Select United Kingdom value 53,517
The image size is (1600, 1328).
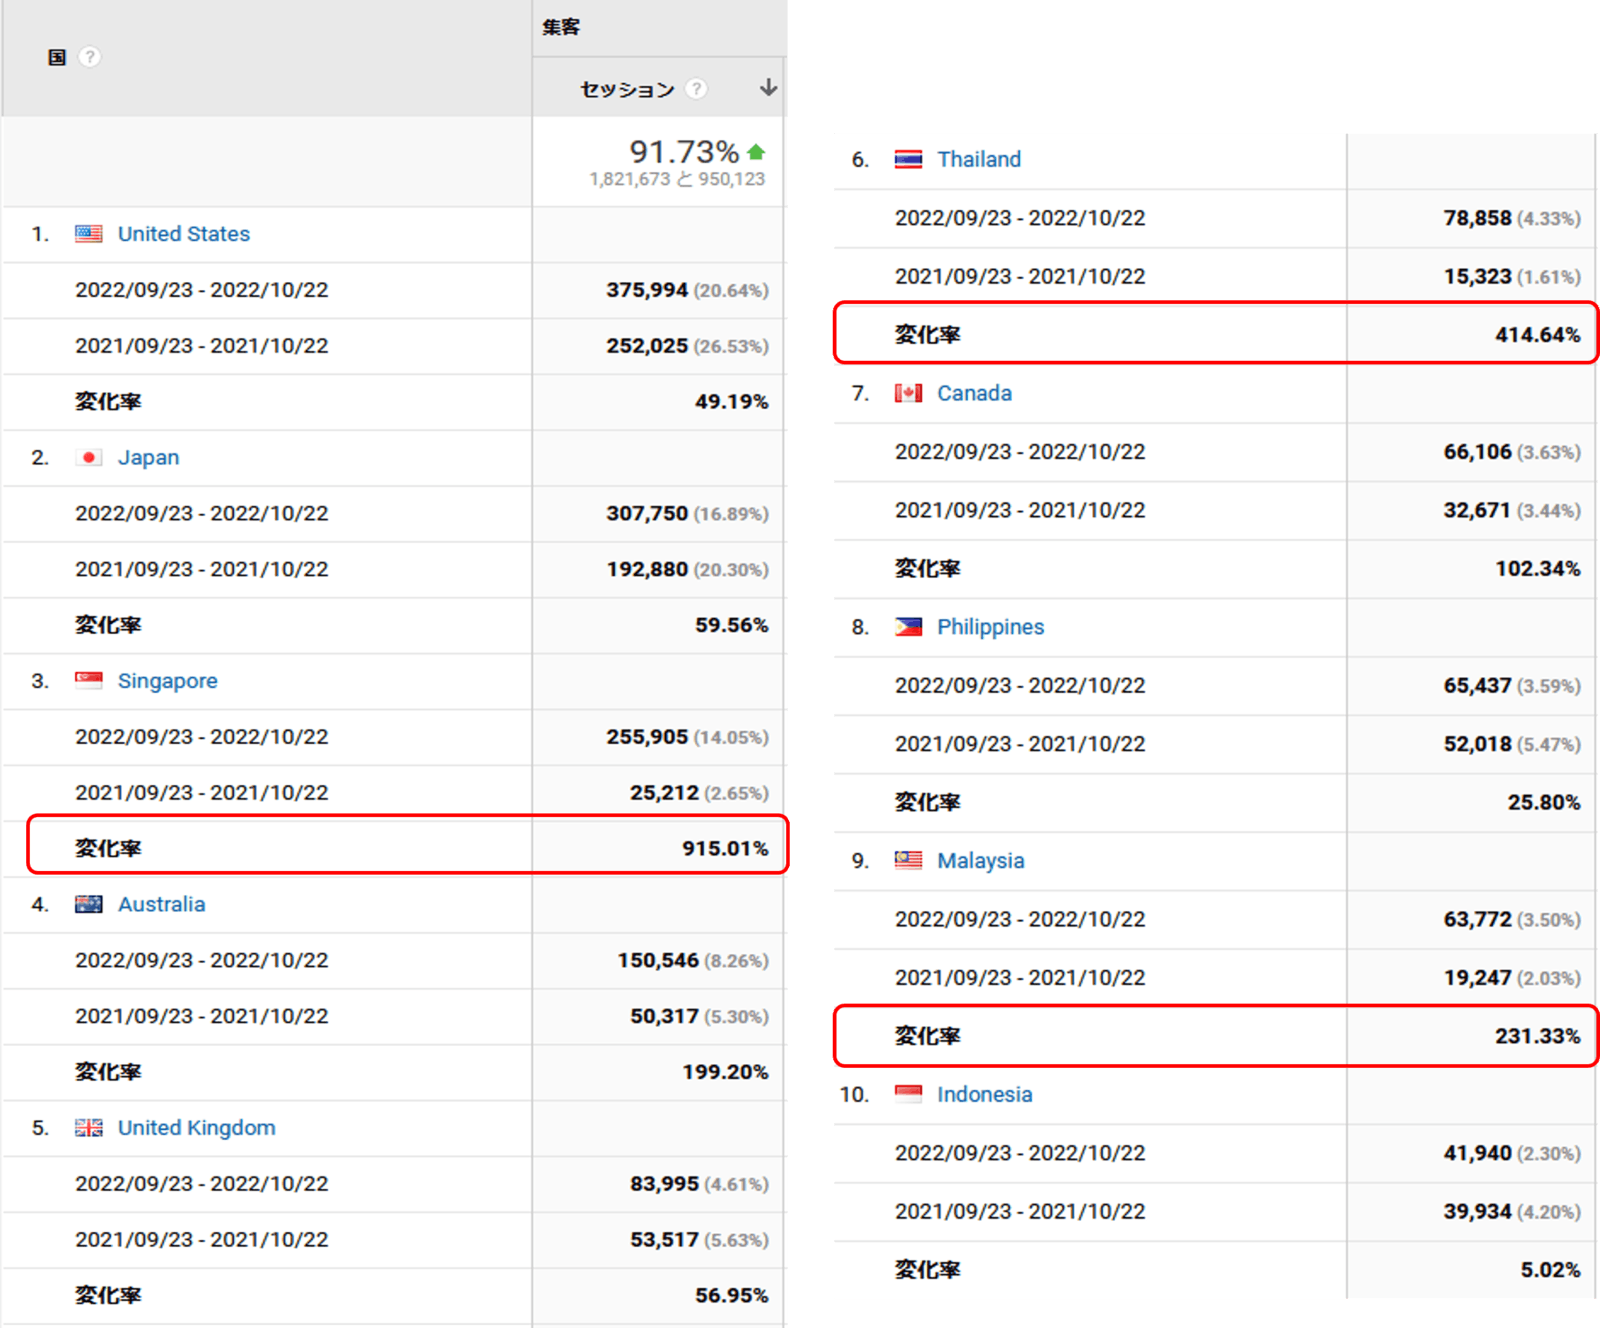tap(664, 1240)
